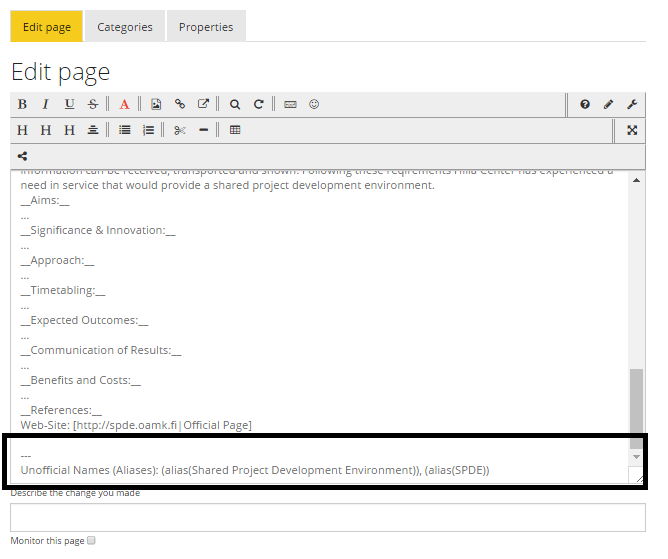Switch to Edit page tab
This screenshot has height=559, width=668.
coord(46,27)
